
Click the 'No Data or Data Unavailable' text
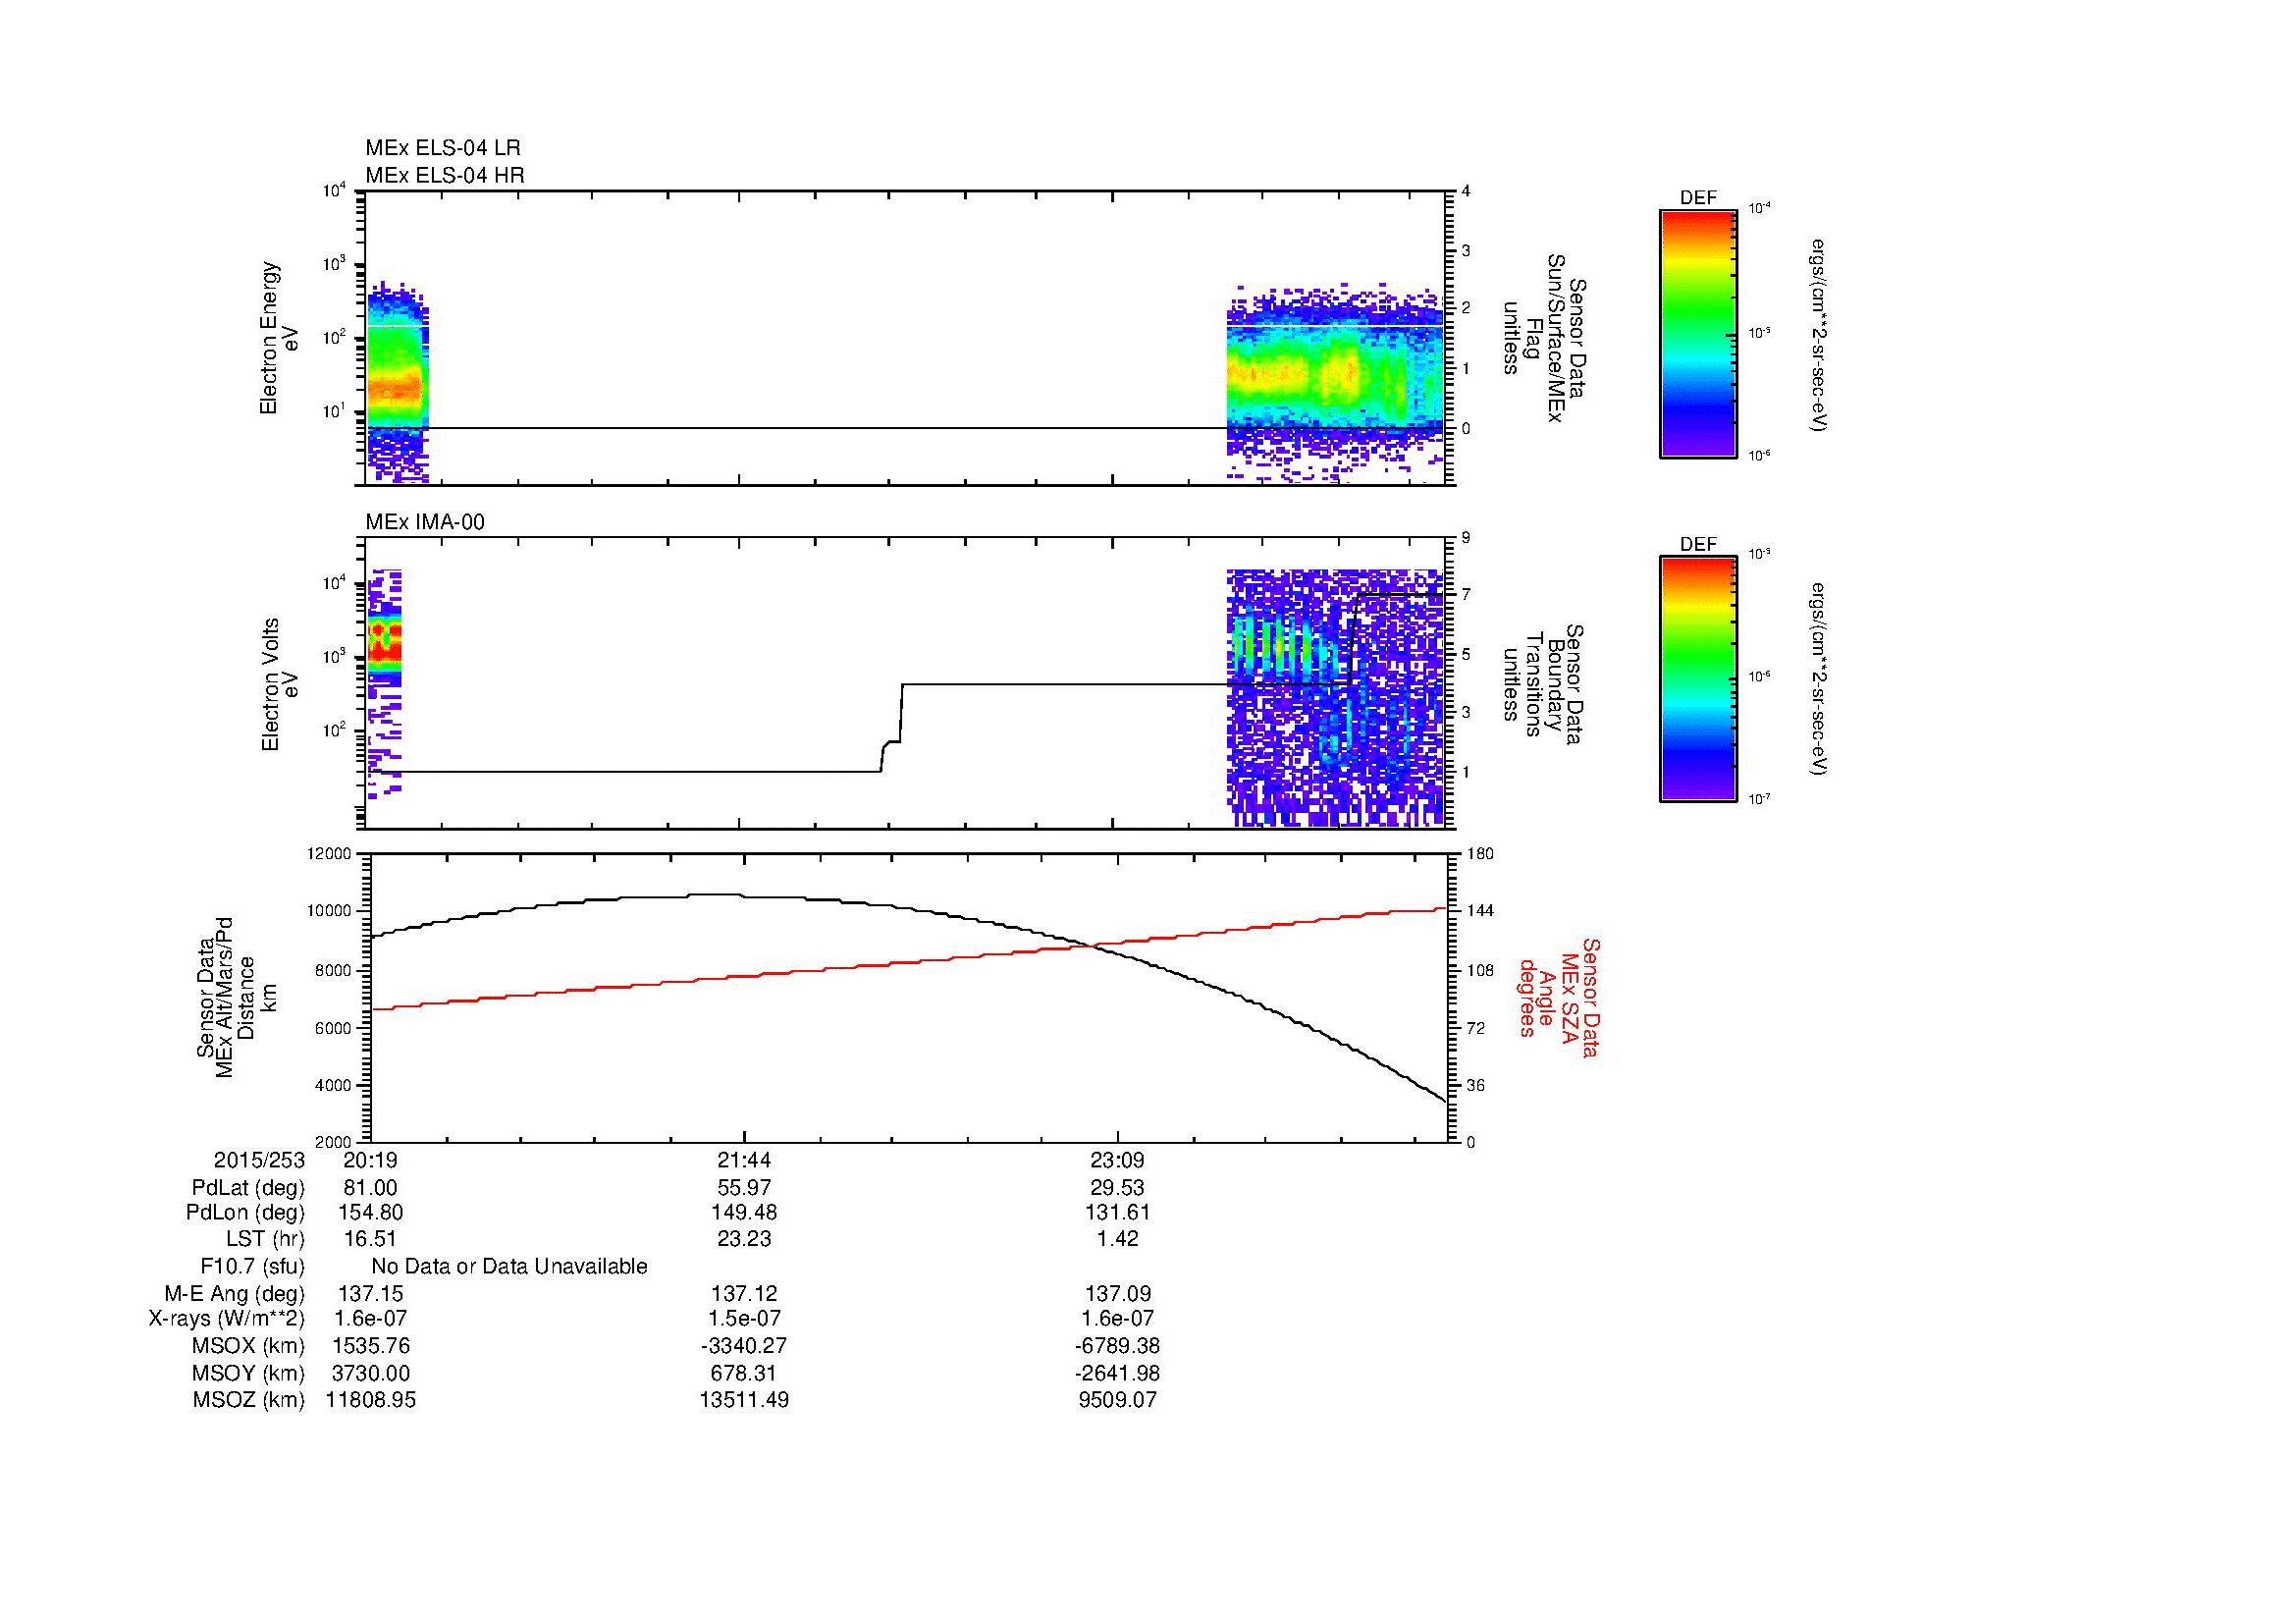pos(509,1267)
